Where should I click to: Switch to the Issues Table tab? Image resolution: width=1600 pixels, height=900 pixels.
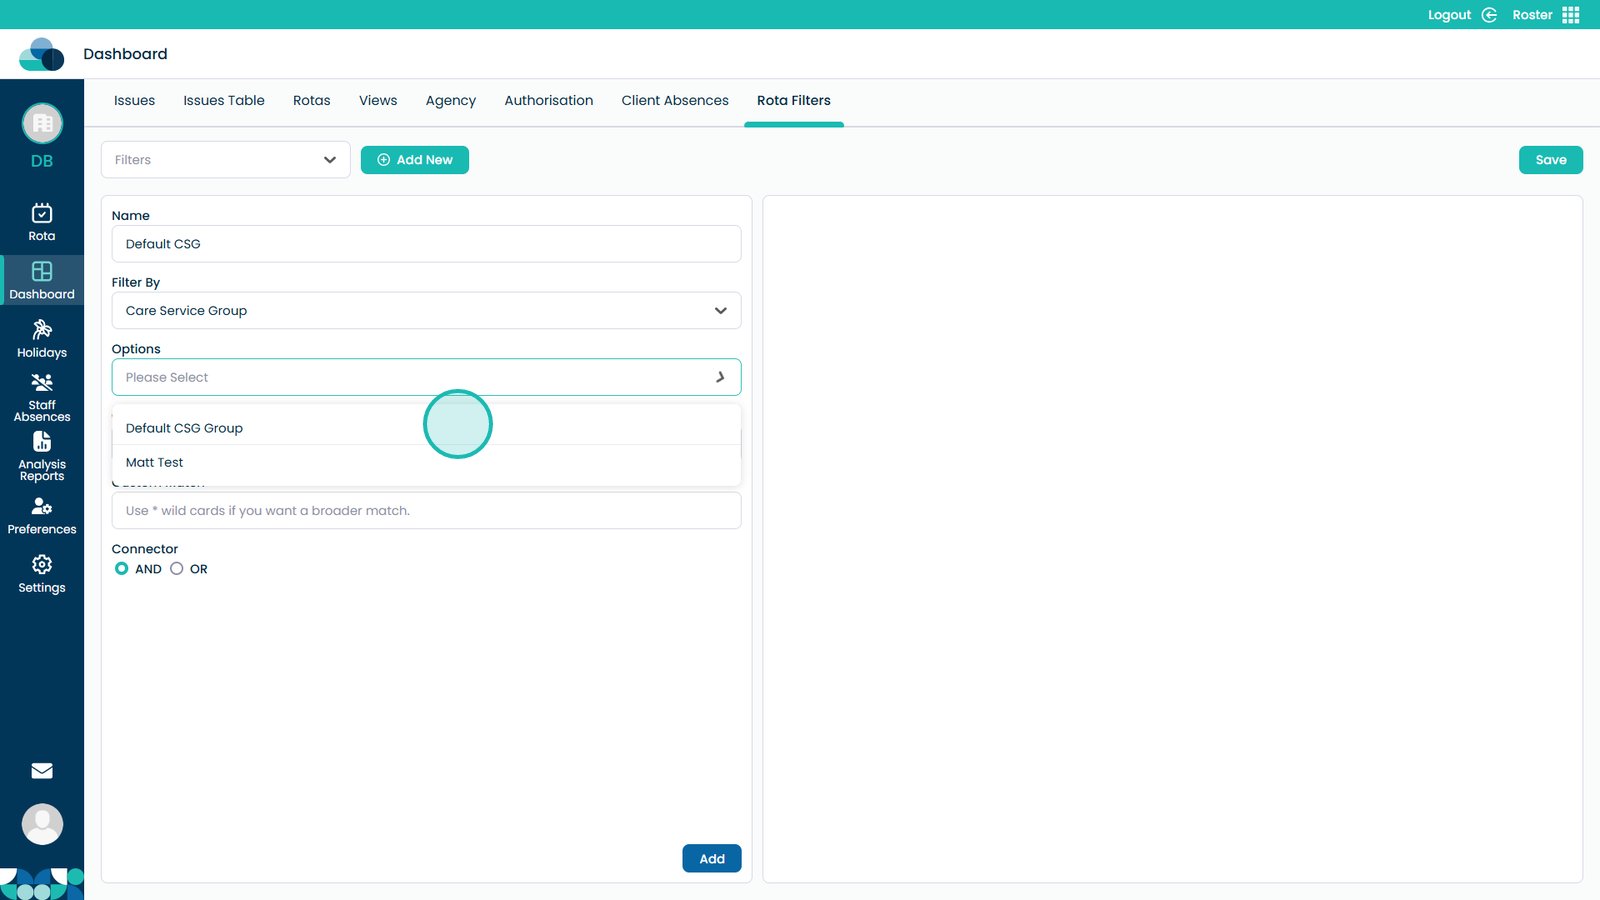(224, 101)
